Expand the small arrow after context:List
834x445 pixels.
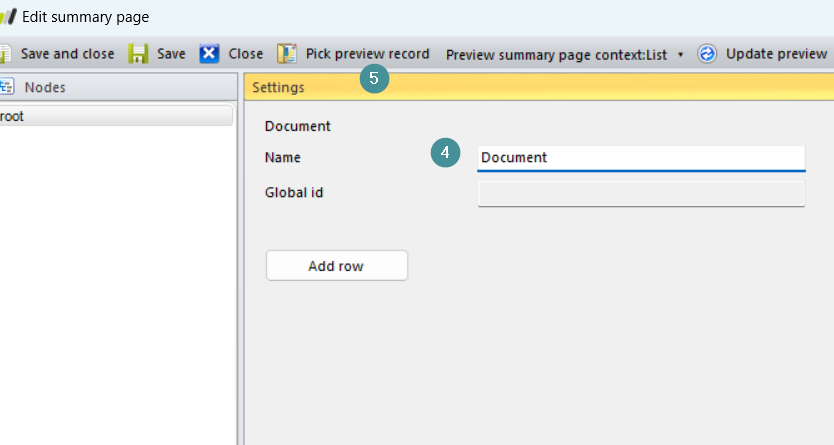681,55
